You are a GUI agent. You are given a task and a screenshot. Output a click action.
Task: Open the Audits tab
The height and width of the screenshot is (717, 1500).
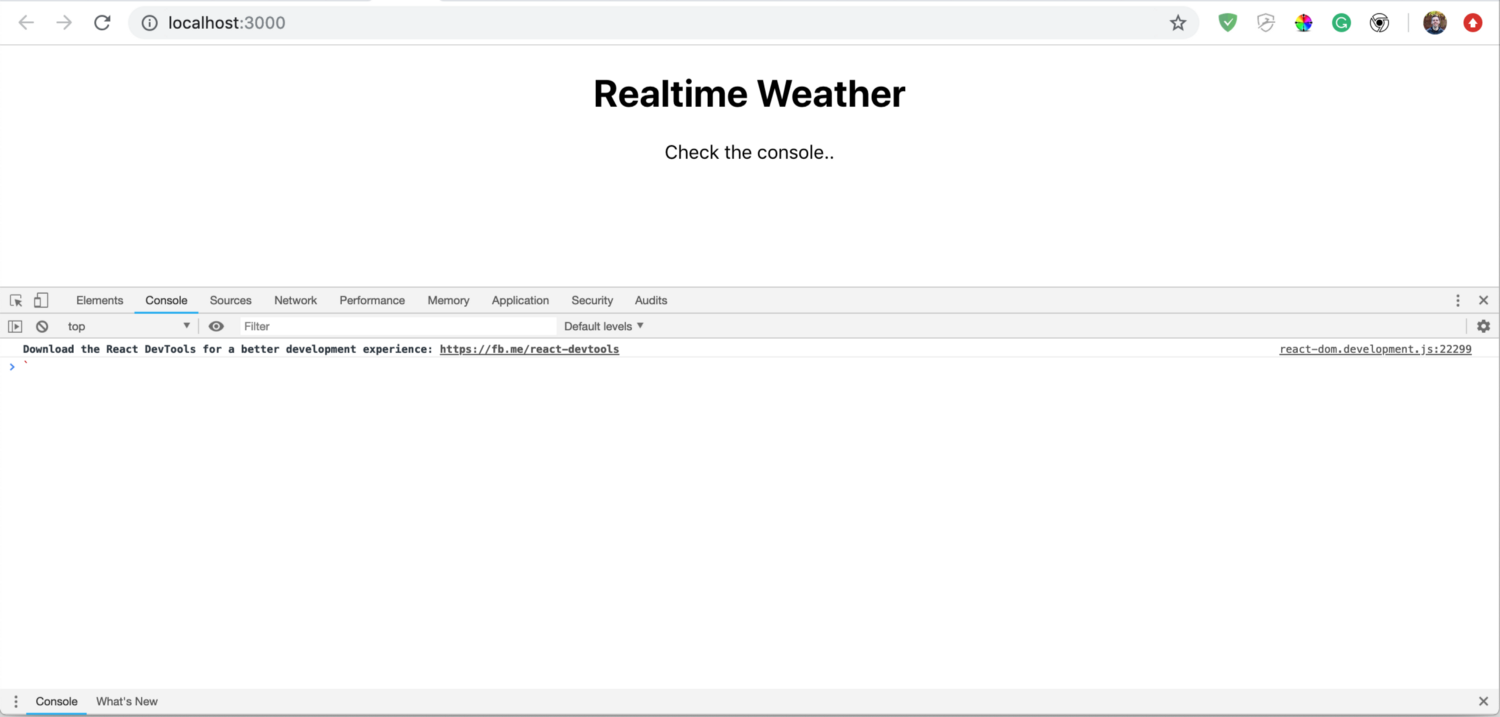coord(651,300)
